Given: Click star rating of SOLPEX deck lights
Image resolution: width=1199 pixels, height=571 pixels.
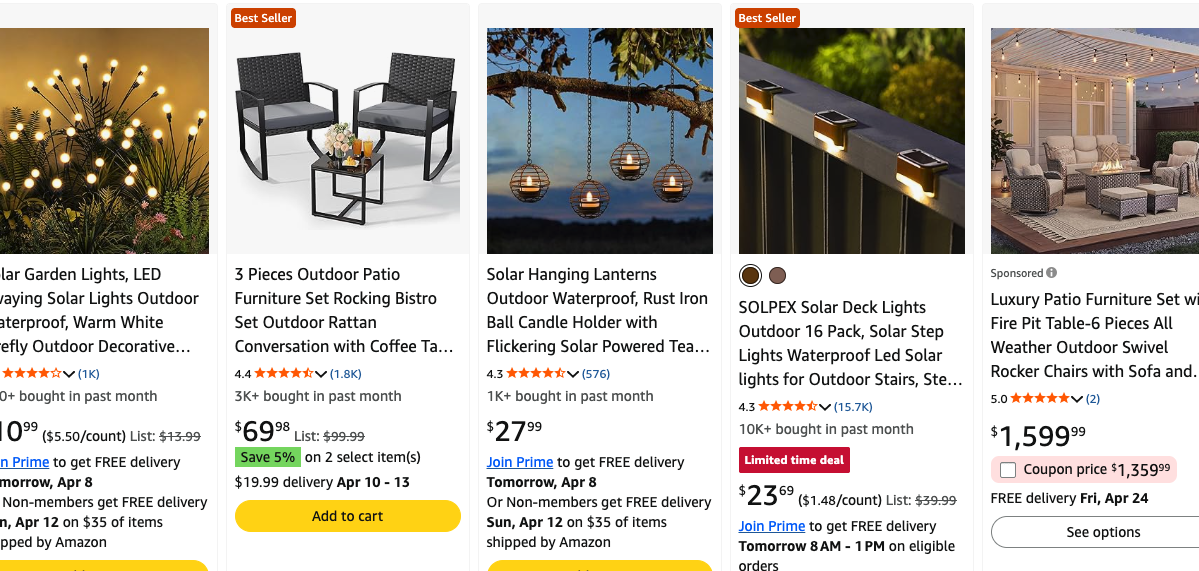Looking at the screenshot, I should point(788,407).
